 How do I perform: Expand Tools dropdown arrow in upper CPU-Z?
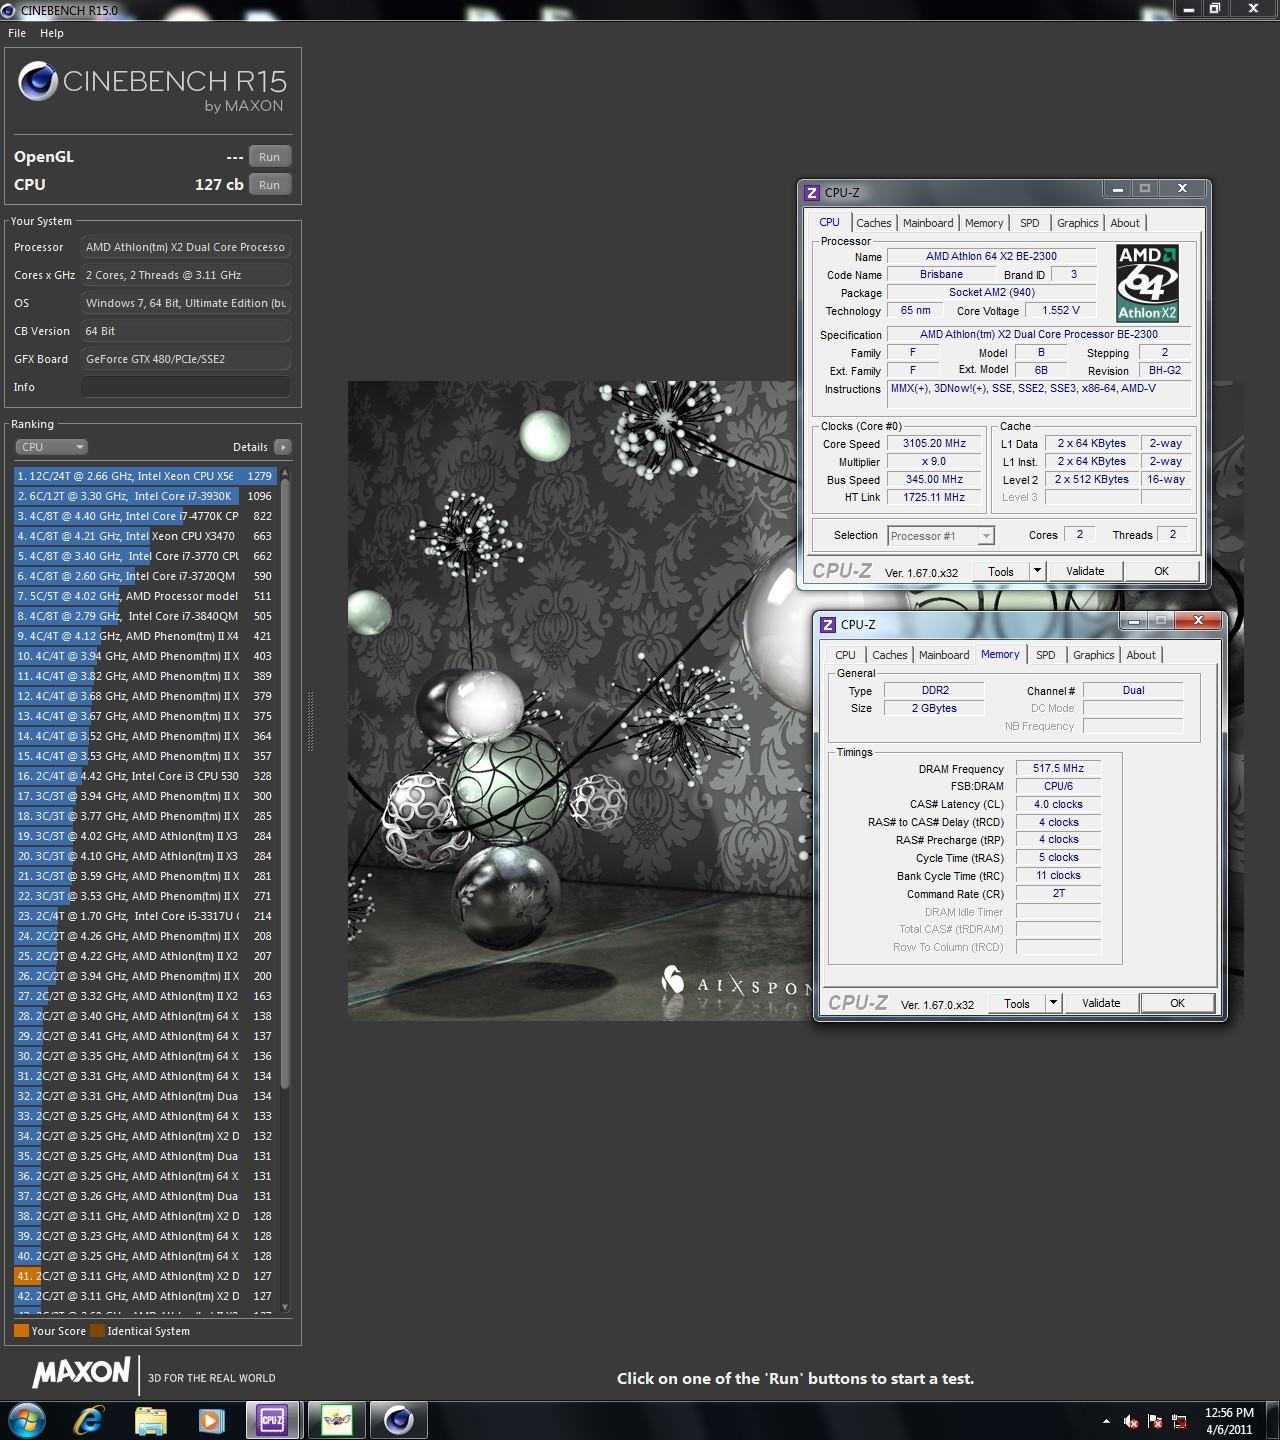coord(1037,572)
